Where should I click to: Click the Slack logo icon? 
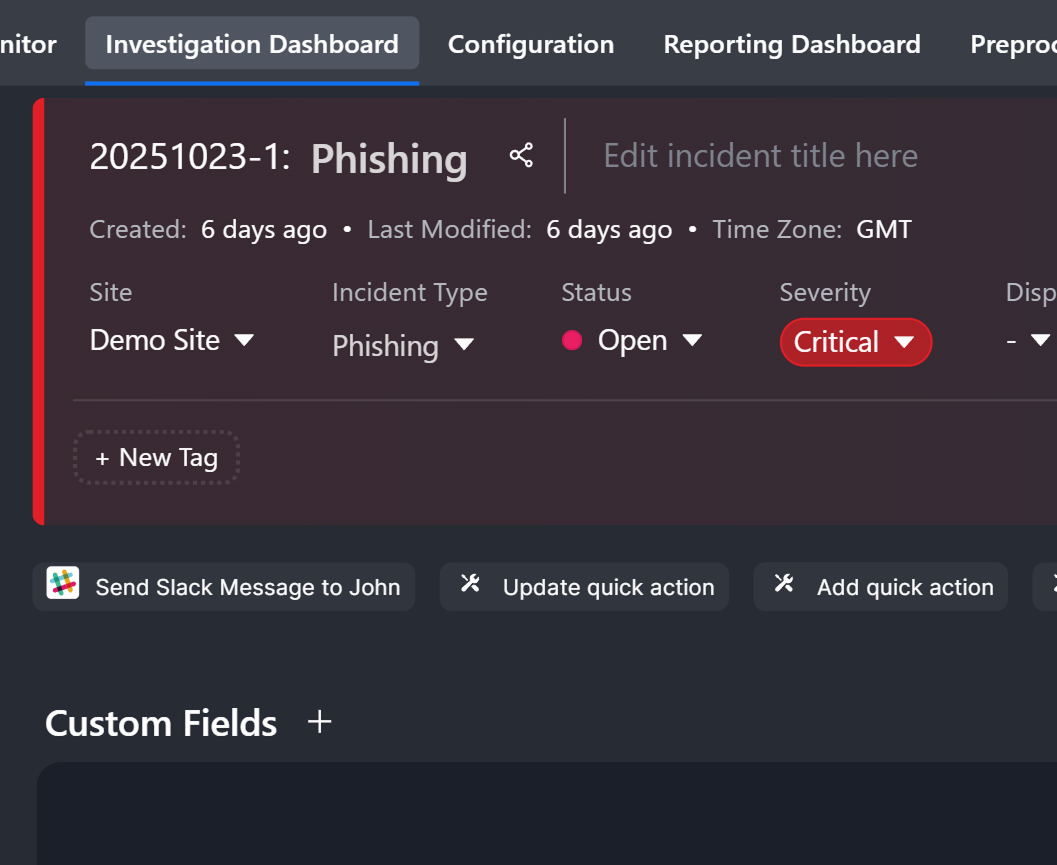[63, 586]
